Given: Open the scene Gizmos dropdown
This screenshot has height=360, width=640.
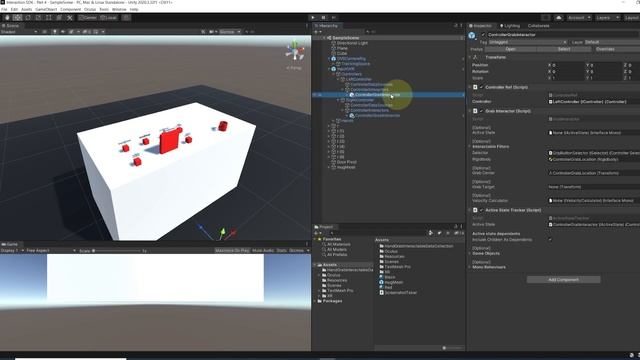Looking at the screenshot, I should [x=230, y=31].
